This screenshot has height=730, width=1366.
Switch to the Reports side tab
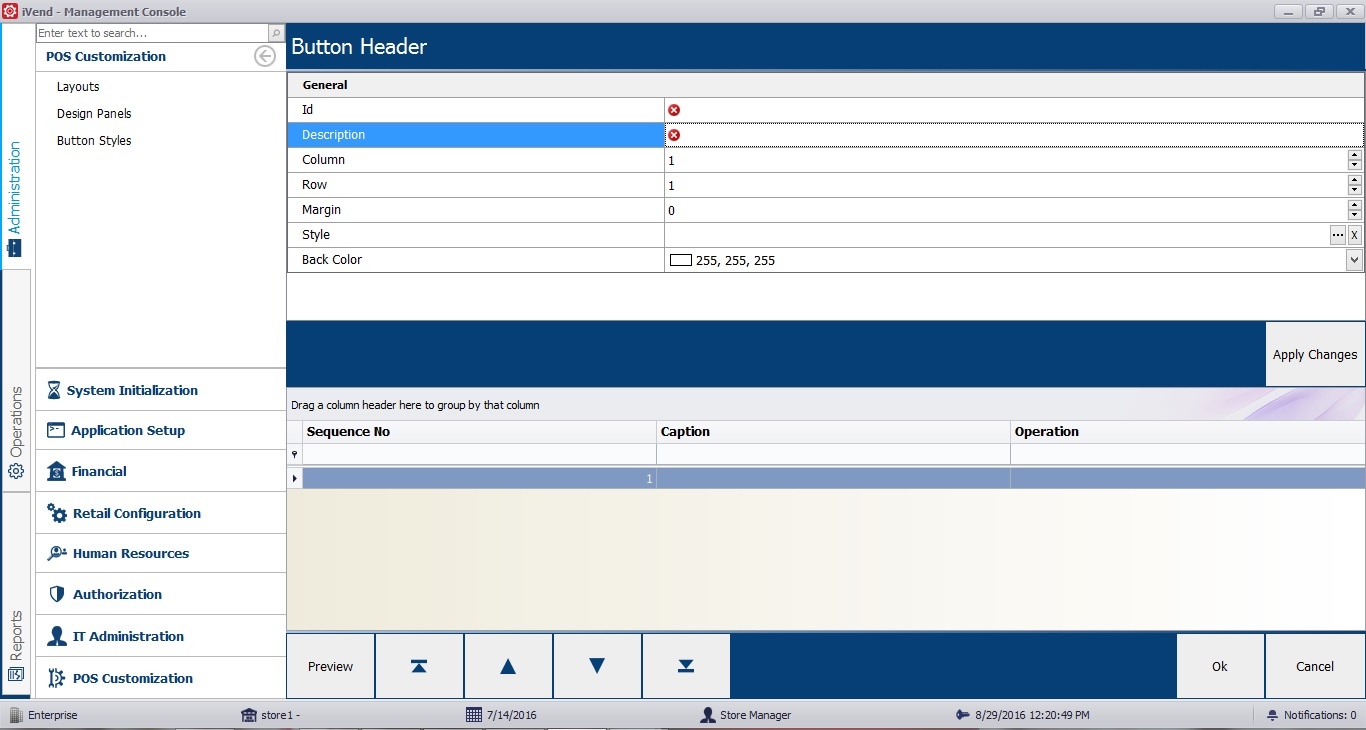(16, 645)
